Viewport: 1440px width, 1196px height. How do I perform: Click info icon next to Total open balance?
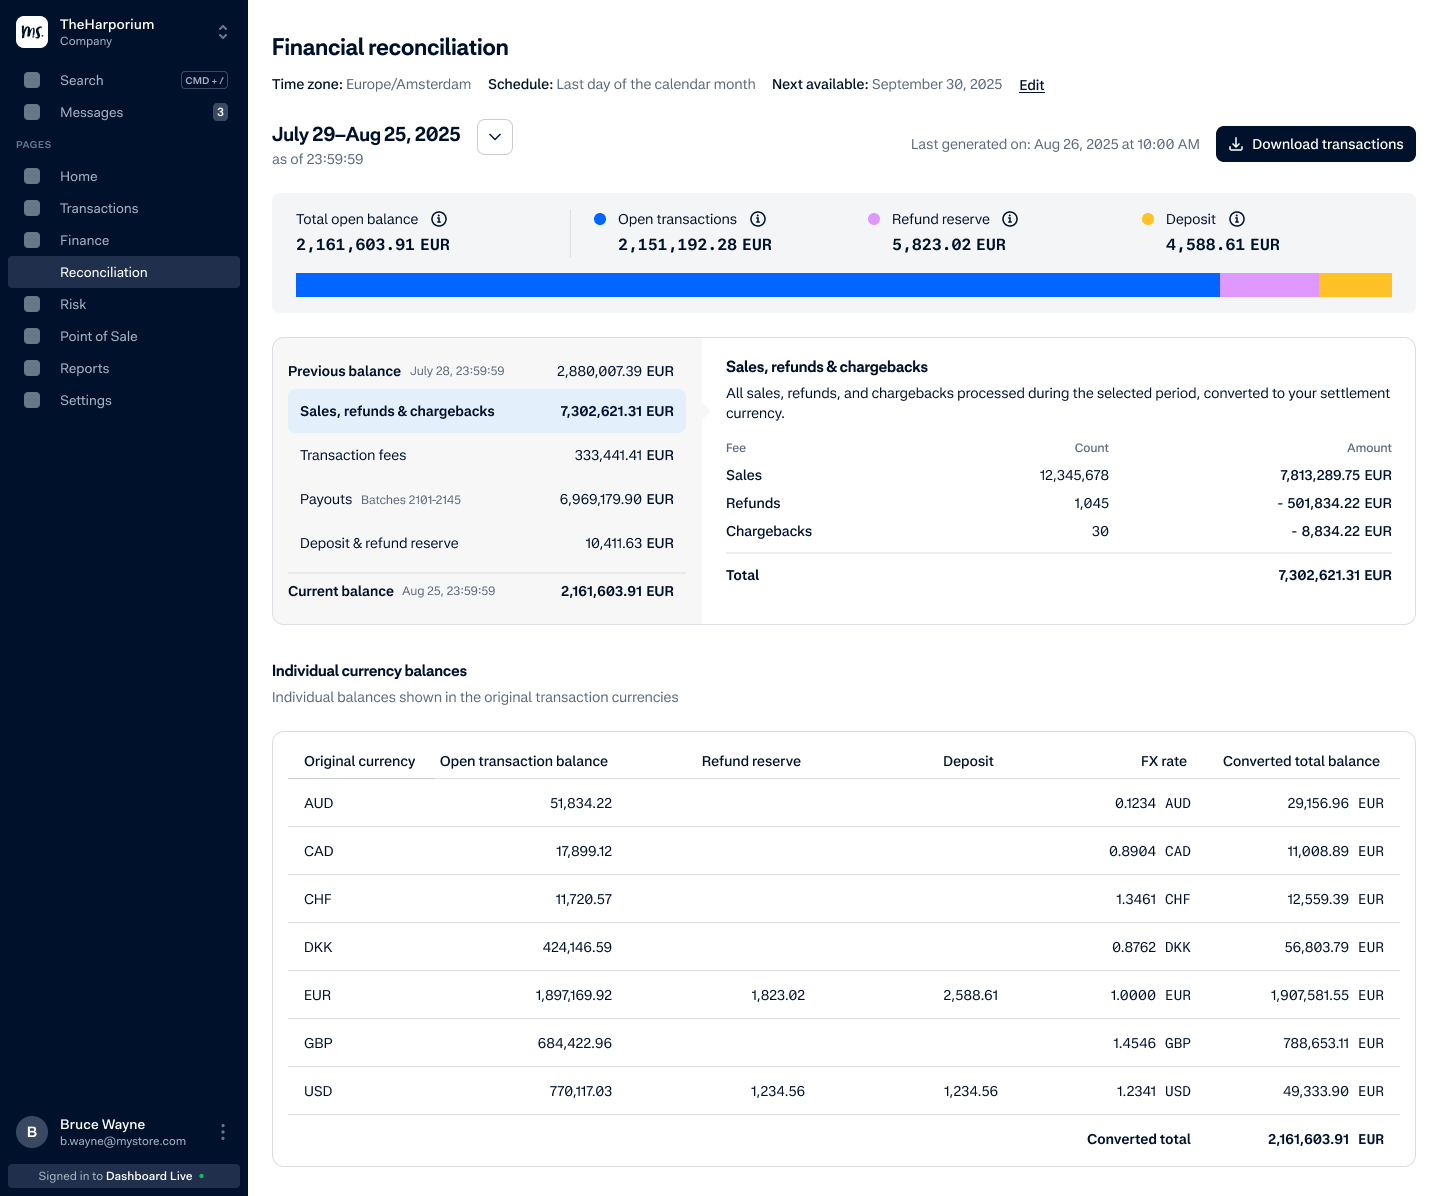pos(439,219)
